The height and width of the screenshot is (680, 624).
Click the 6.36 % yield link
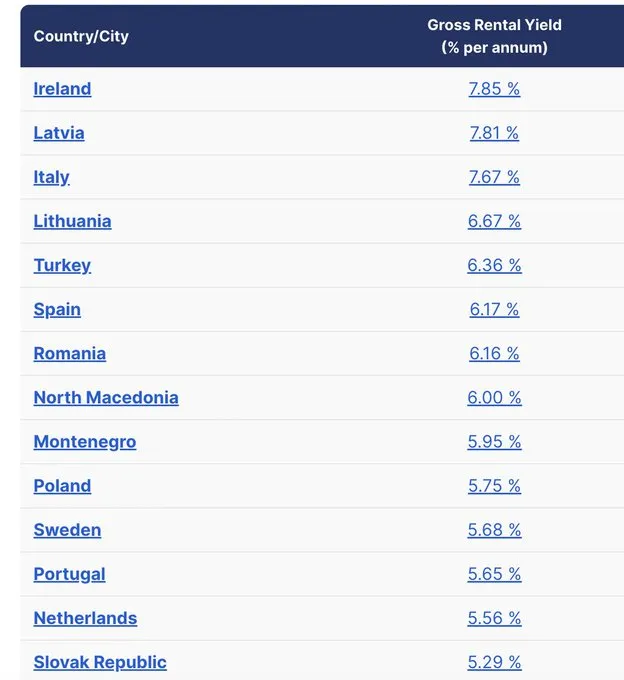(494, 265)
